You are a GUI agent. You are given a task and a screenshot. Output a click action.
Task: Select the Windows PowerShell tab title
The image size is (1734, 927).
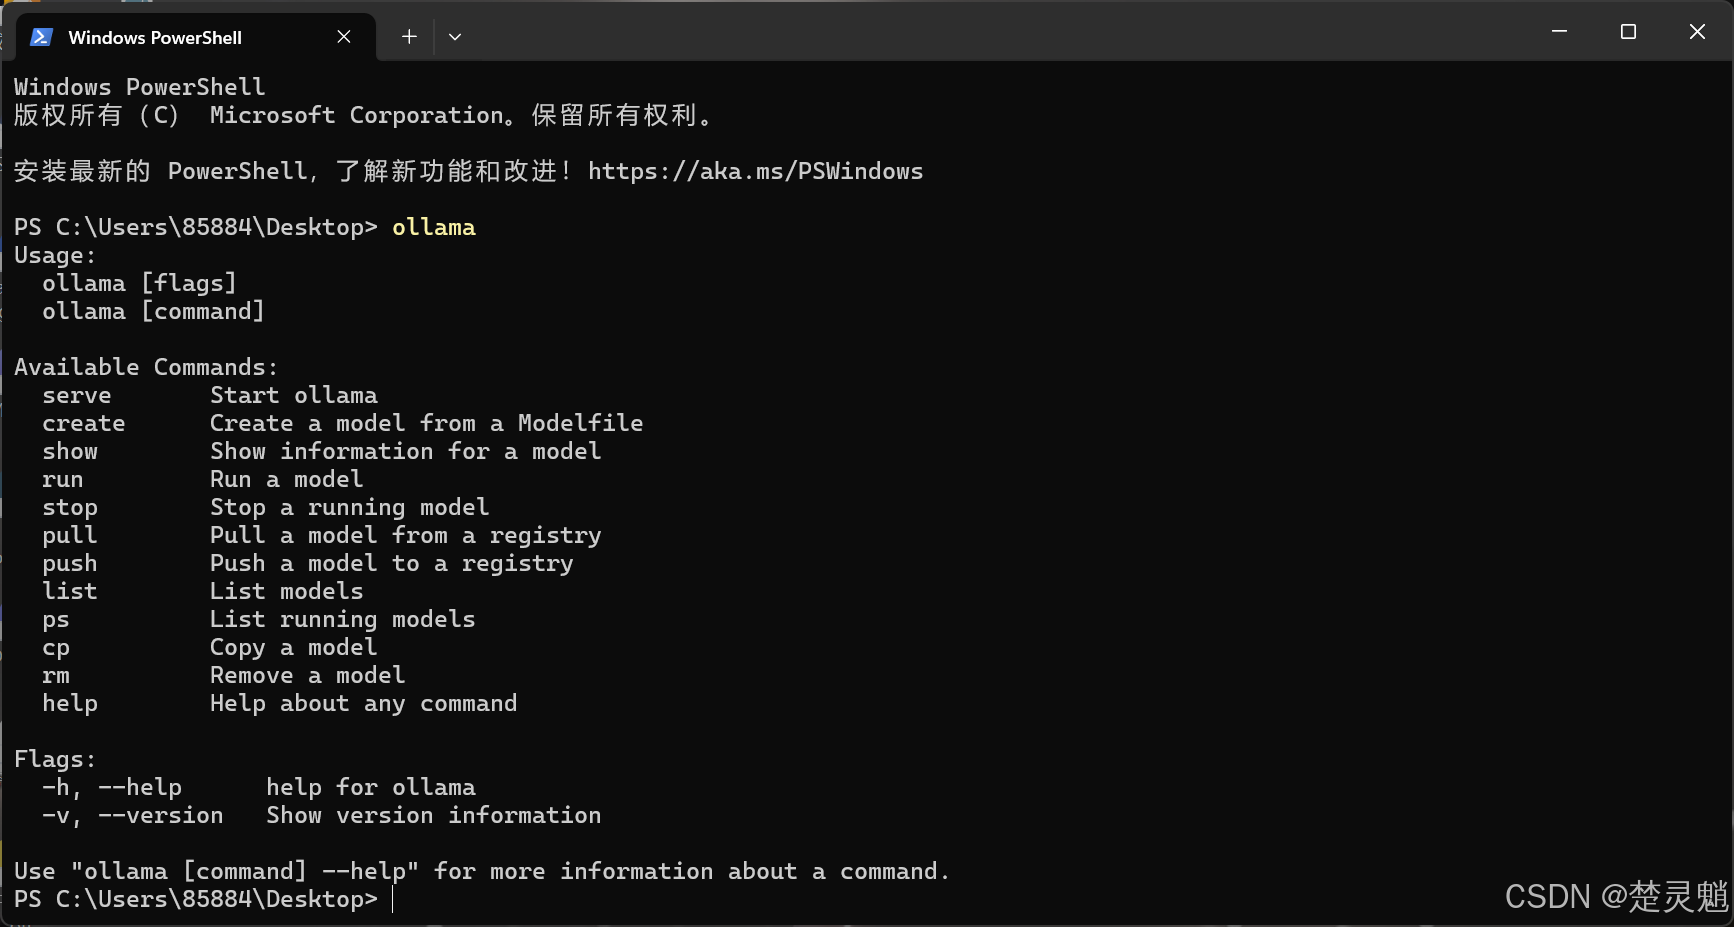155,38
